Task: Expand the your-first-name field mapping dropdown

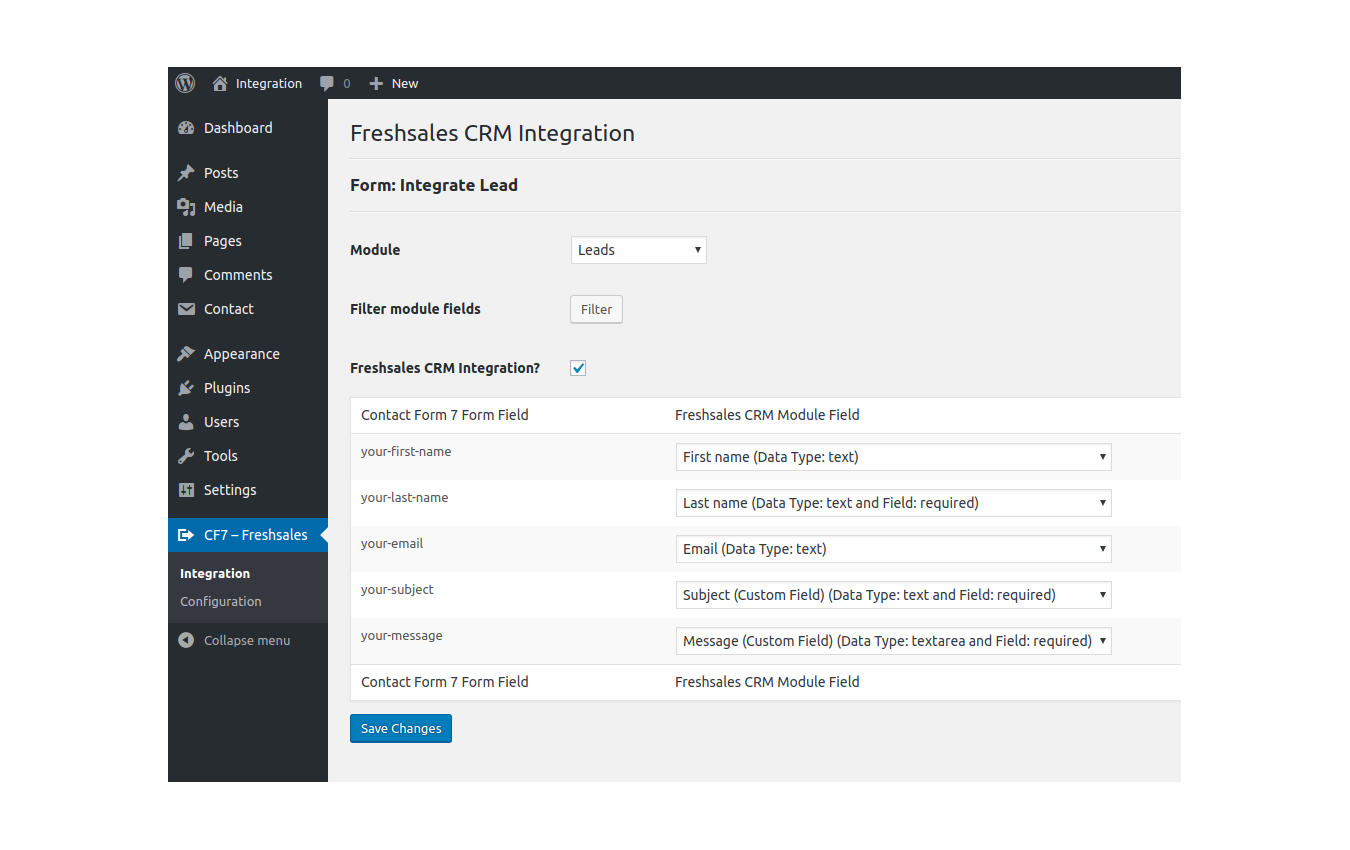Action: coord(893,457)
